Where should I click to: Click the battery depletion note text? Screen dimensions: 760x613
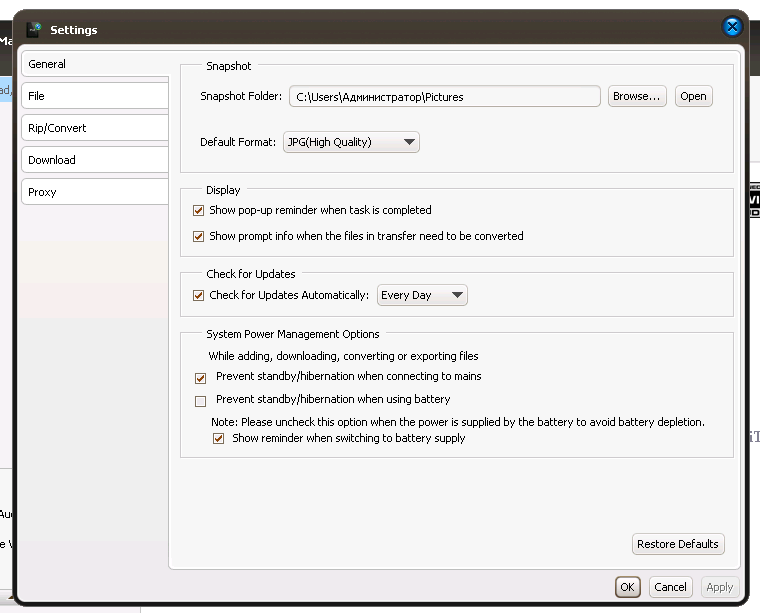(458, 422)
